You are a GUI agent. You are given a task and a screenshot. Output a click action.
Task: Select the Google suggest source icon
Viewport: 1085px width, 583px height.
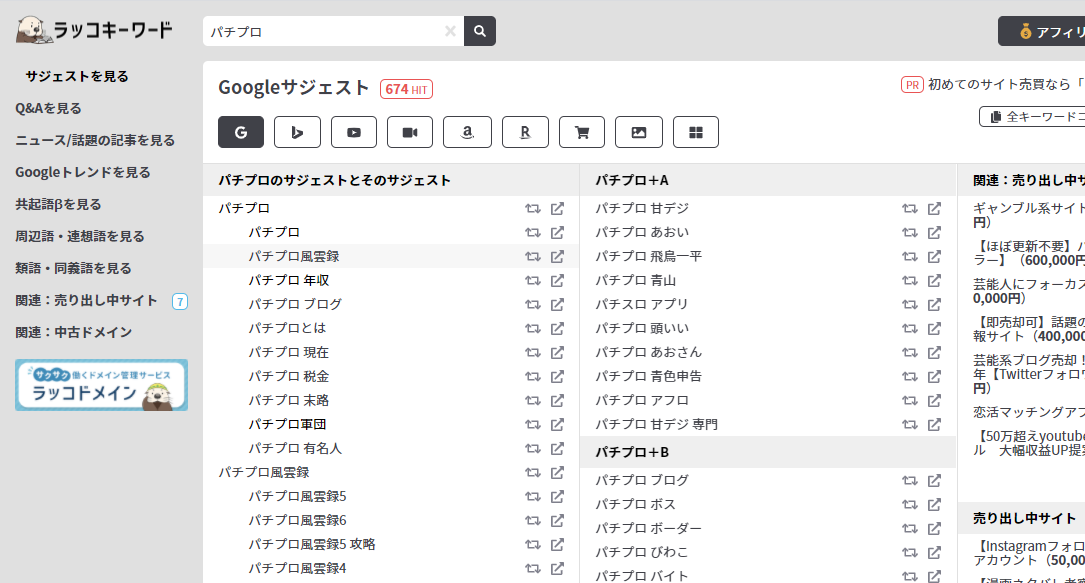[241, 132]
